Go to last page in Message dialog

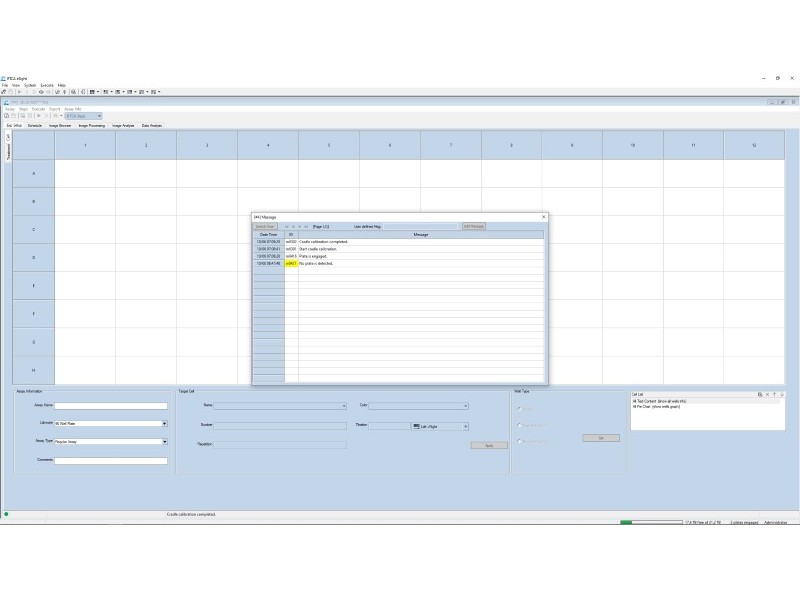[x=306, y=227]
